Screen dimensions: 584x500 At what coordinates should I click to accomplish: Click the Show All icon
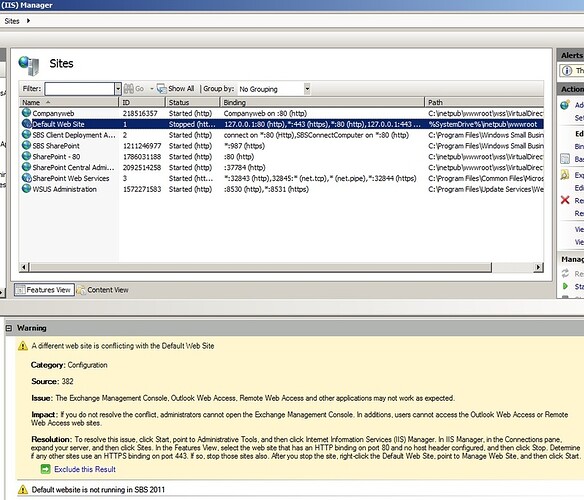(x=161, y=89)
